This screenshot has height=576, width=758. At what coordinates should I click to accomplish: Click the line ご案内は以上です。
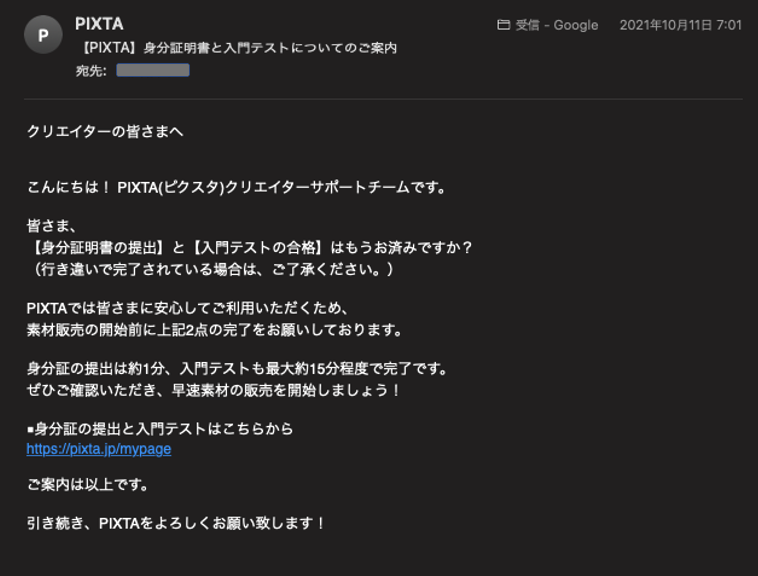pyautogui.click(x=87, y=484)
